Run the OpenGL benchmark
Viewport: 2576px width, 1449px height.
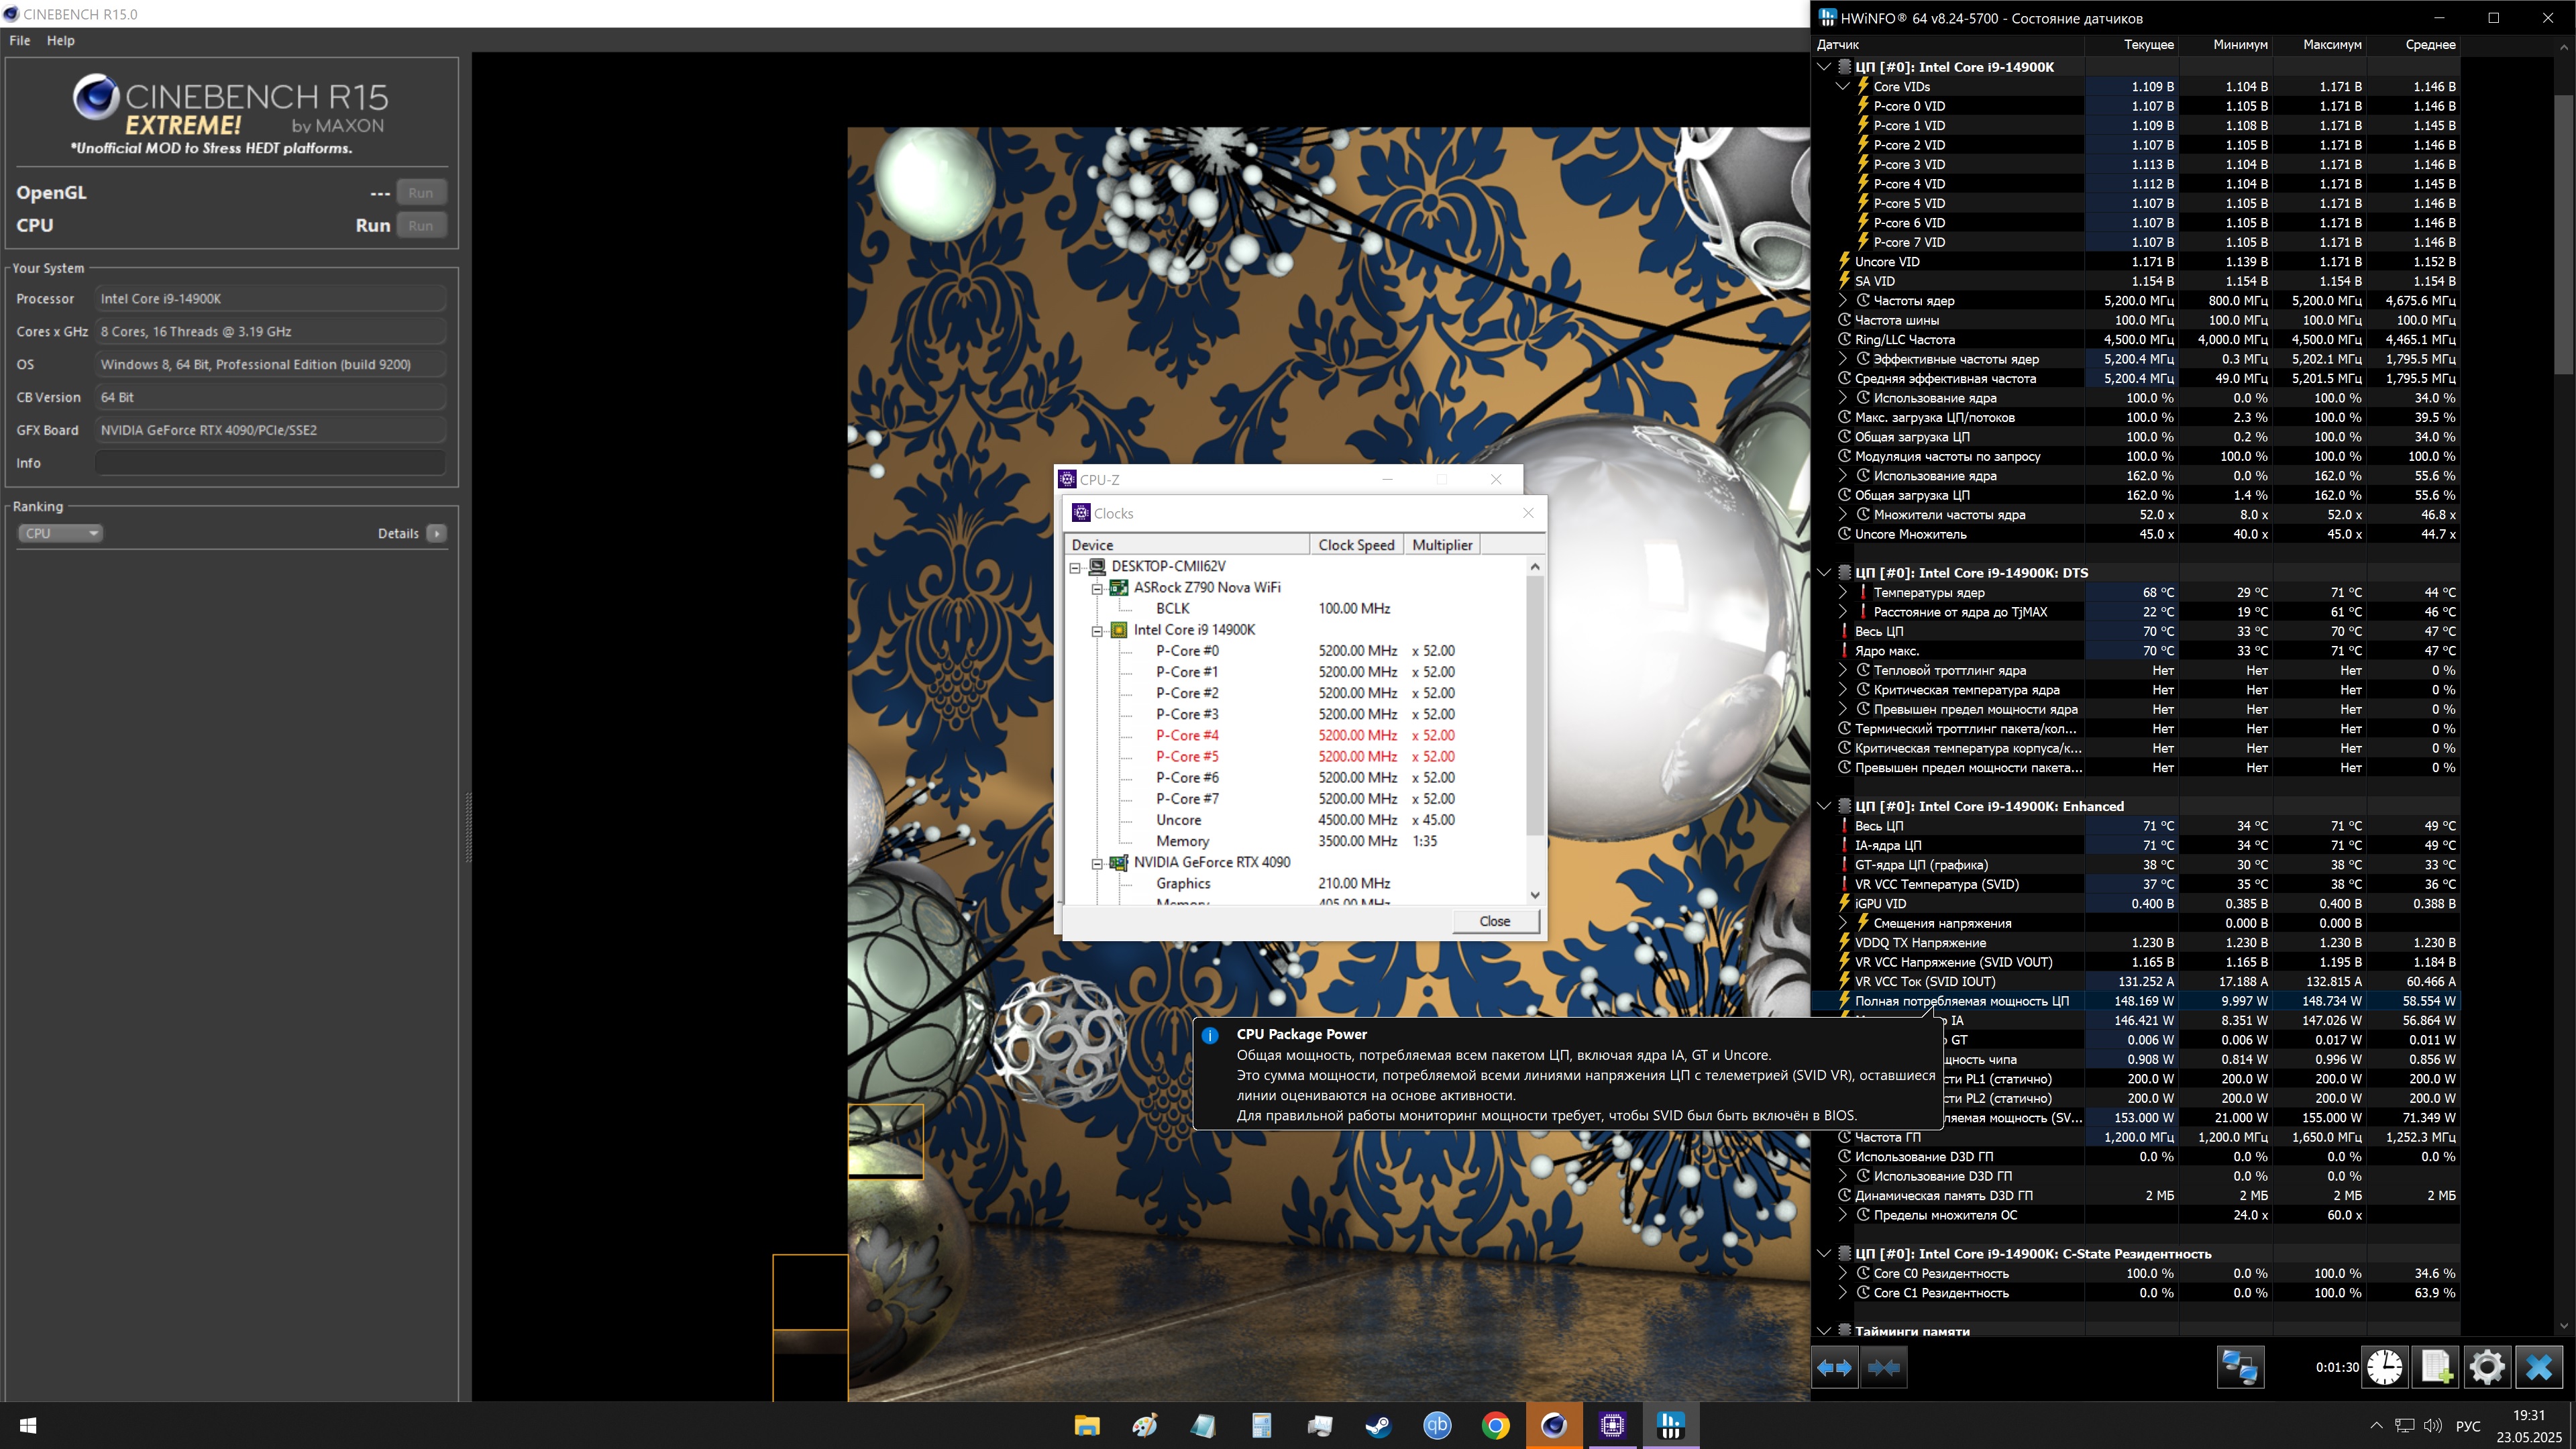coord(421,193)
